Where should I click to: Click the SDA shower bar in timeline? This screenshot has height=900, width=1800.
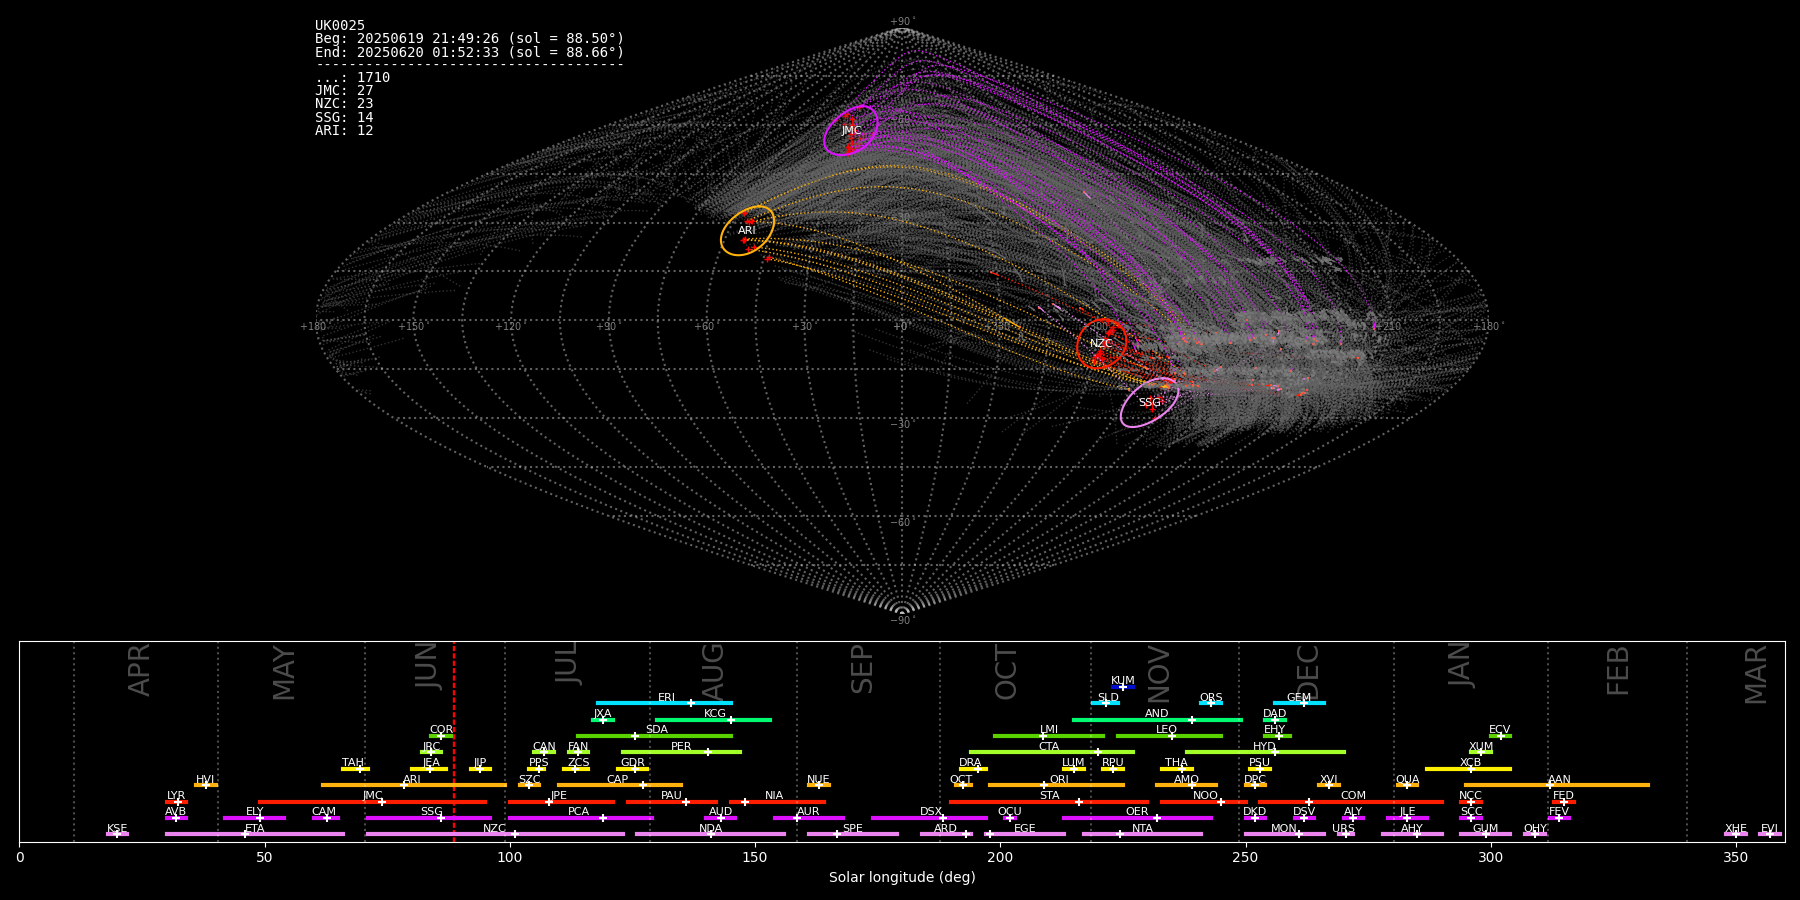click(x=654, y=736)
